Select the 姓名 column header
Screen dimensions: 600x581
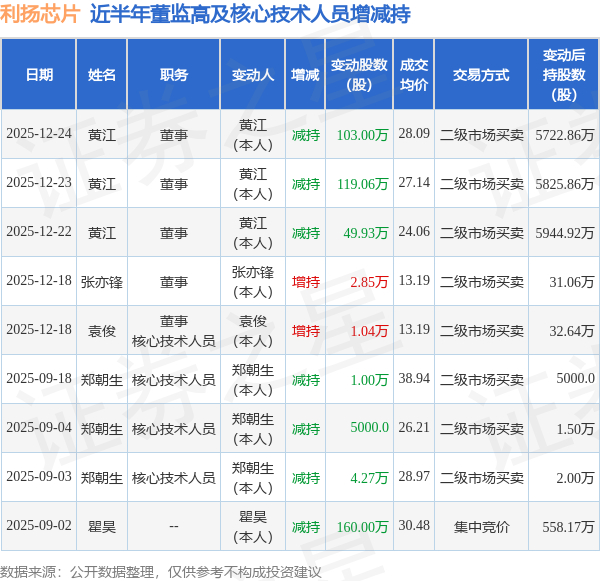tap(102, 75)
